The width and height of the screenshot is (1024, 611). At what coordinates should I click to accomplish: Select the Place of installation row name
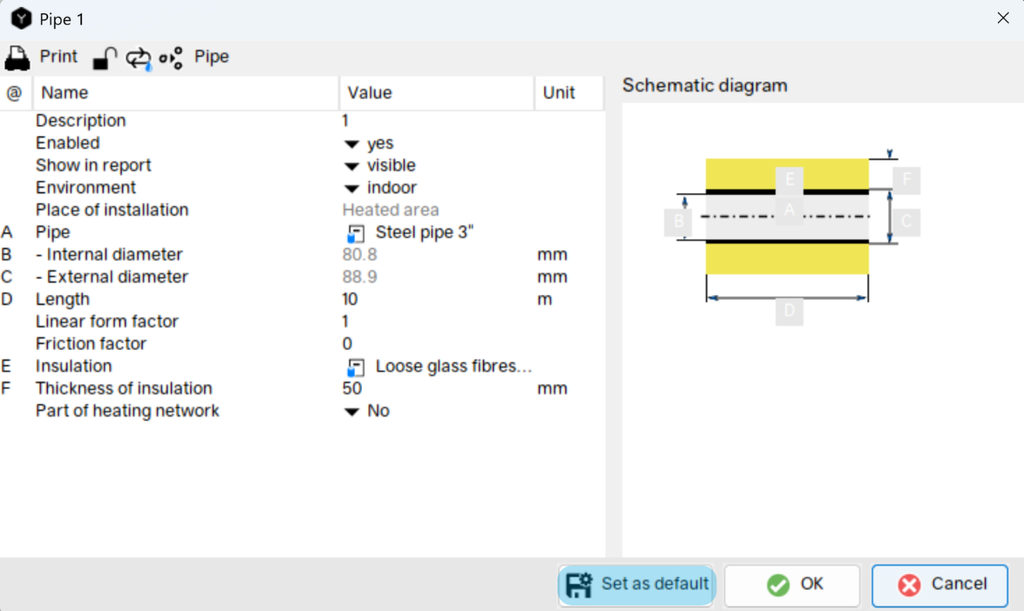[112, 210]
